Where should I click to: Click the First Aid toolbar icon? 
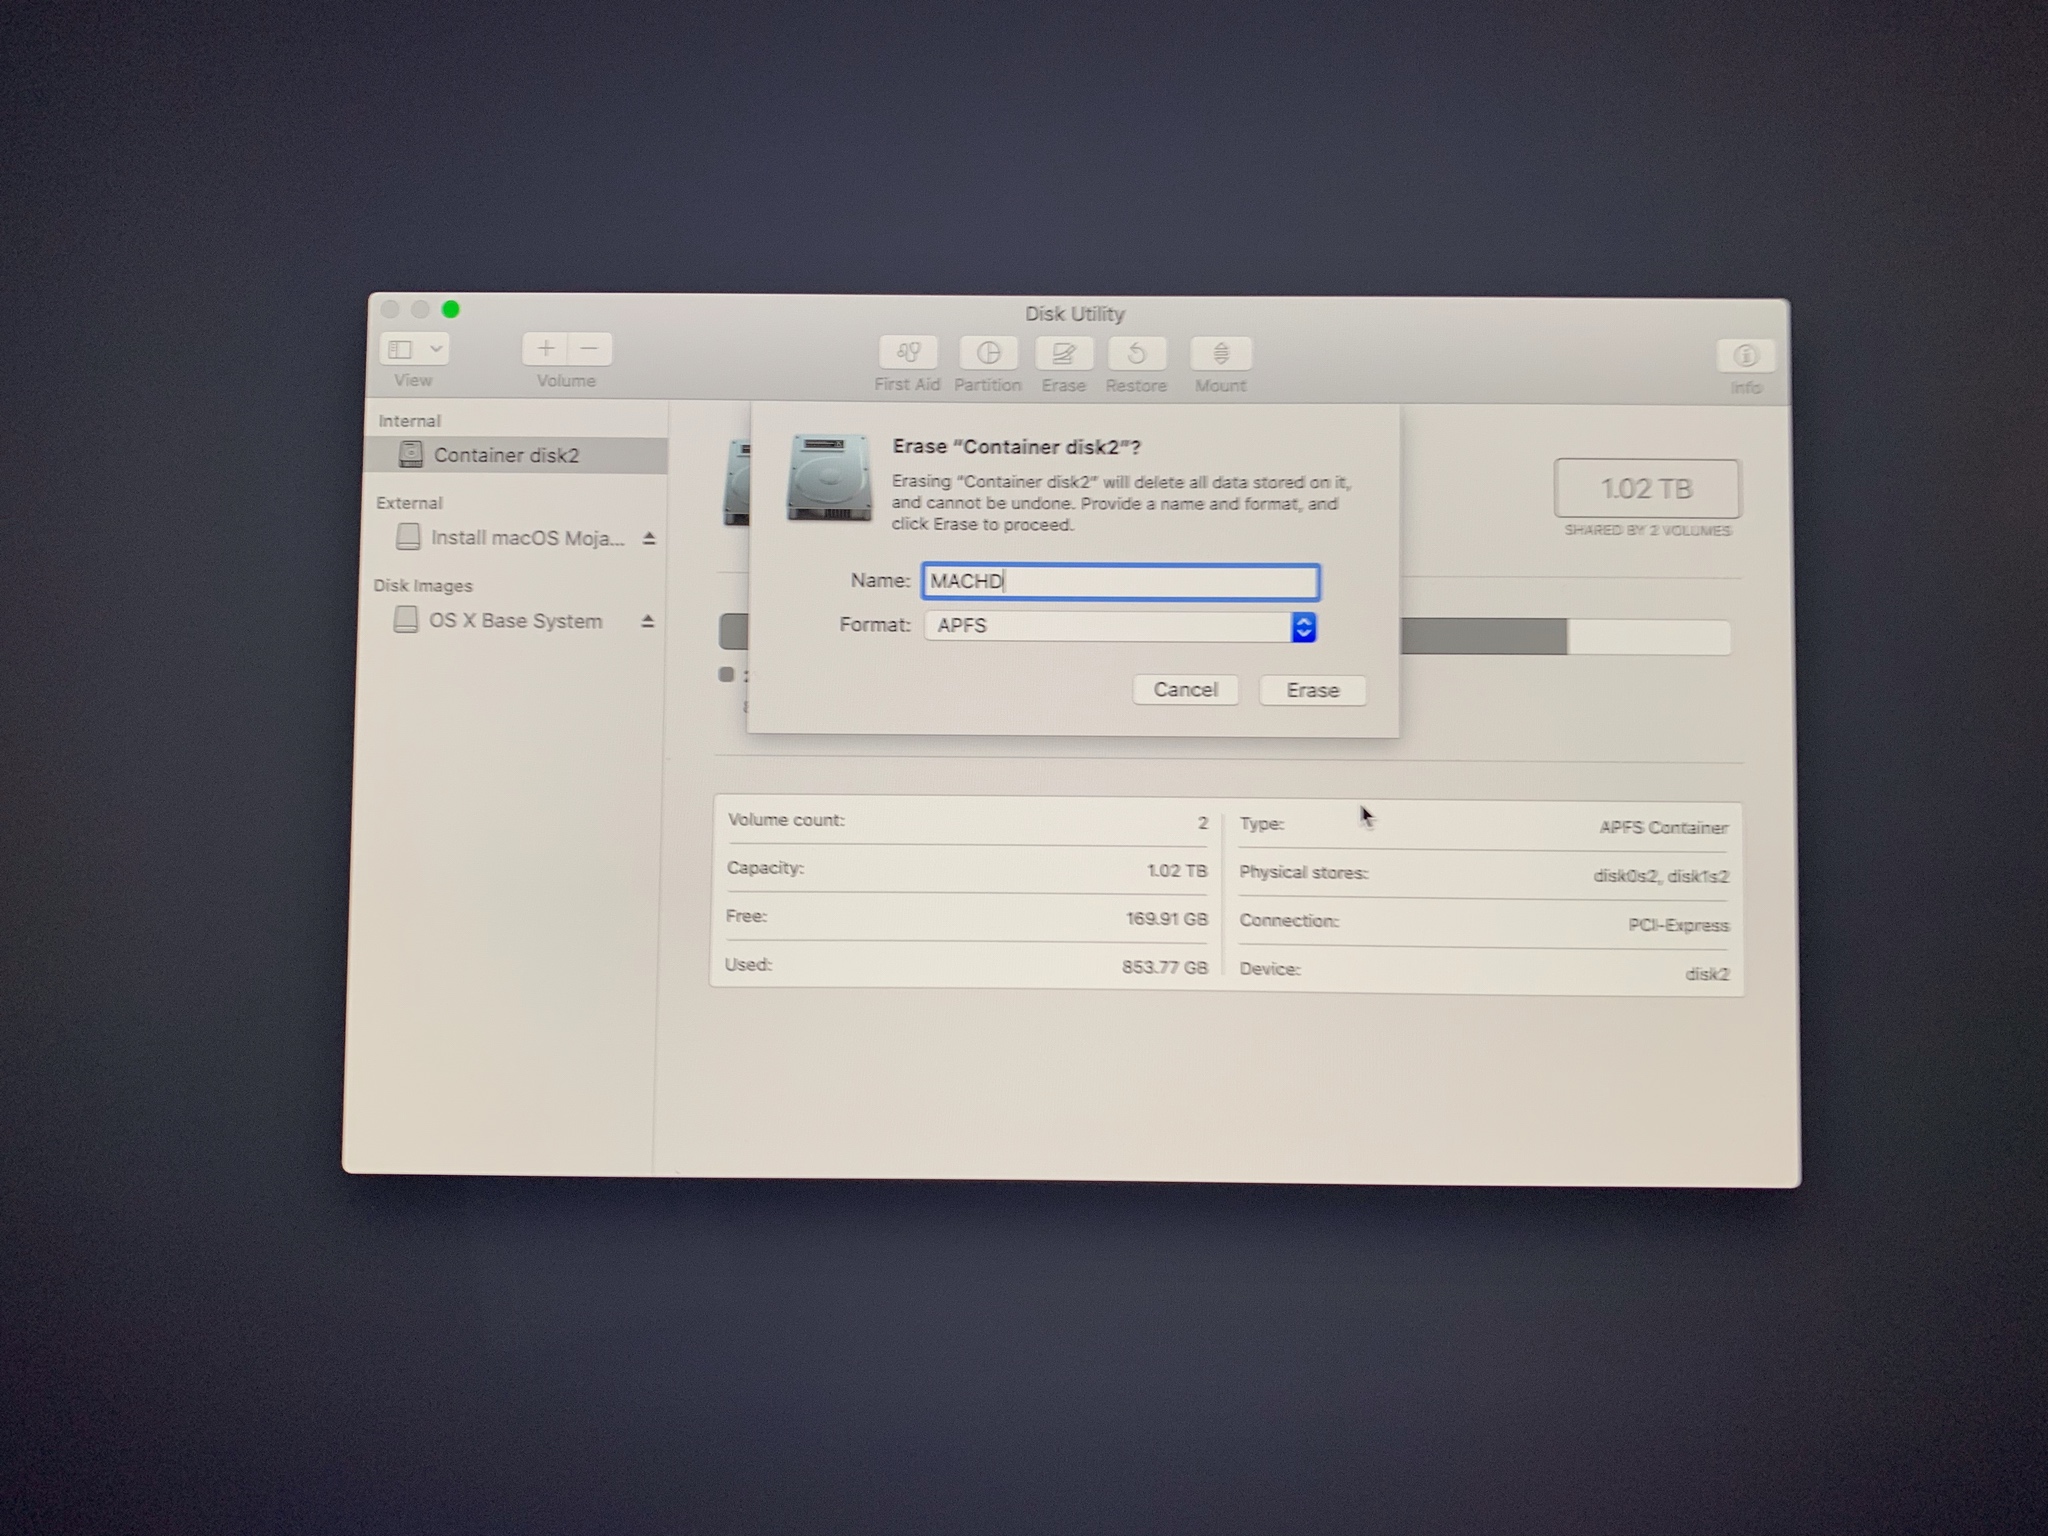(x=908, y=353)
